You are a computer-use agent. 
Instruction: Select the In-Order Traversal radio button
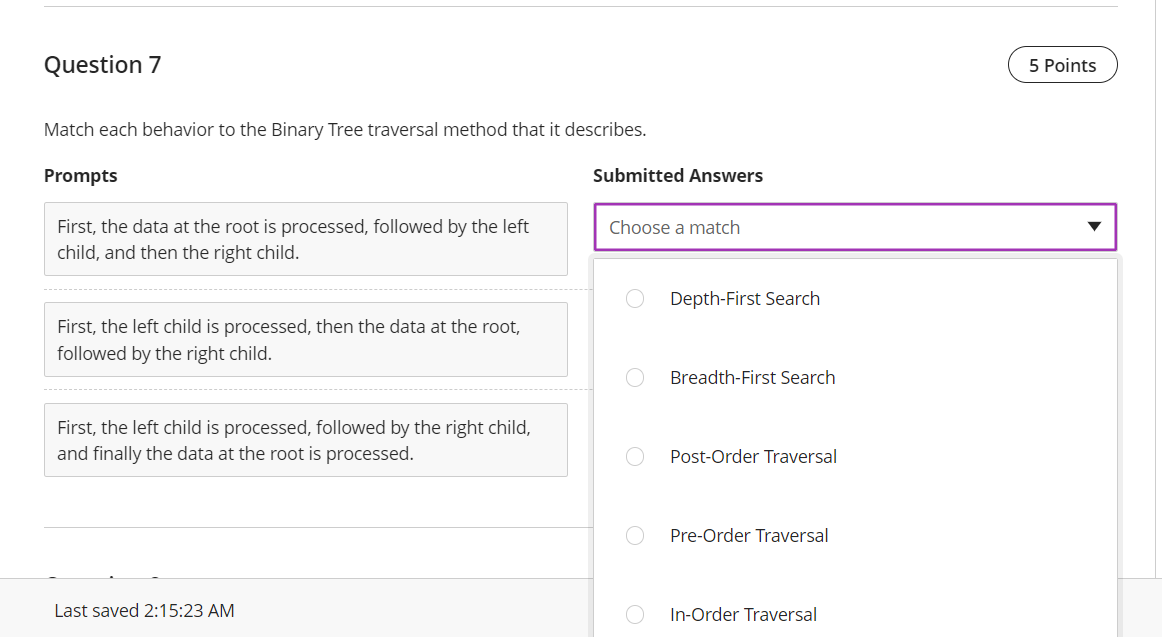(635, 614)
